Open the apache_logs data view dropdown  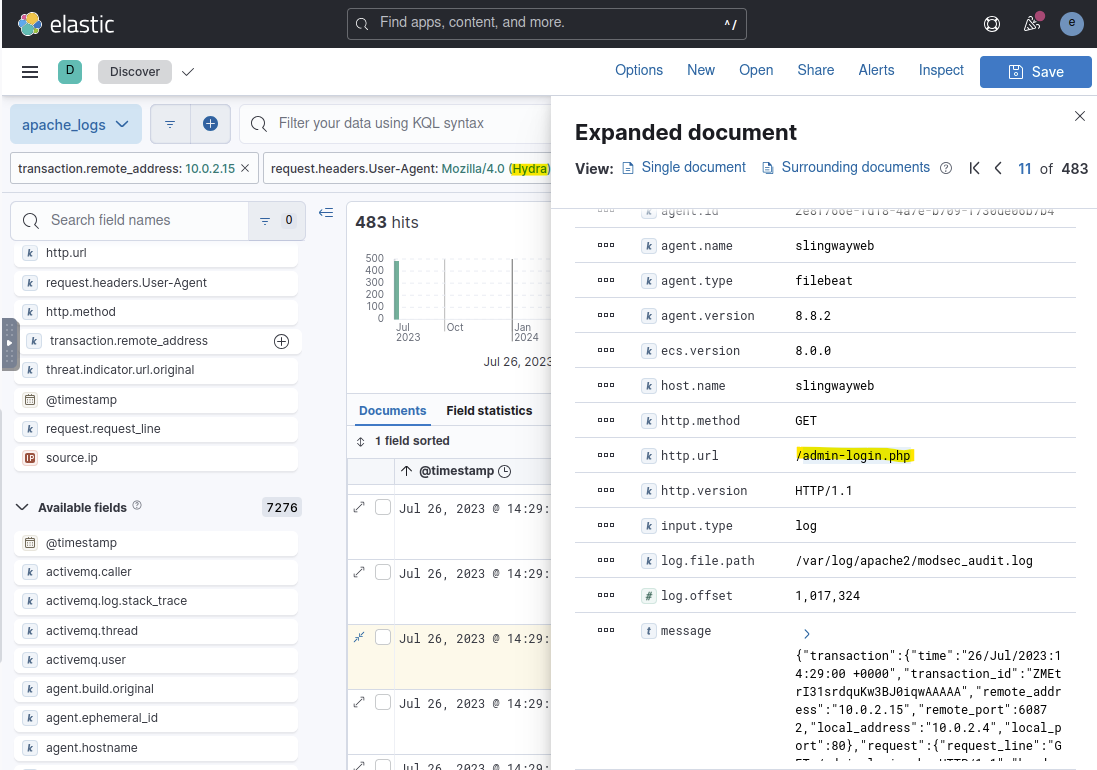tap(76, 124)
